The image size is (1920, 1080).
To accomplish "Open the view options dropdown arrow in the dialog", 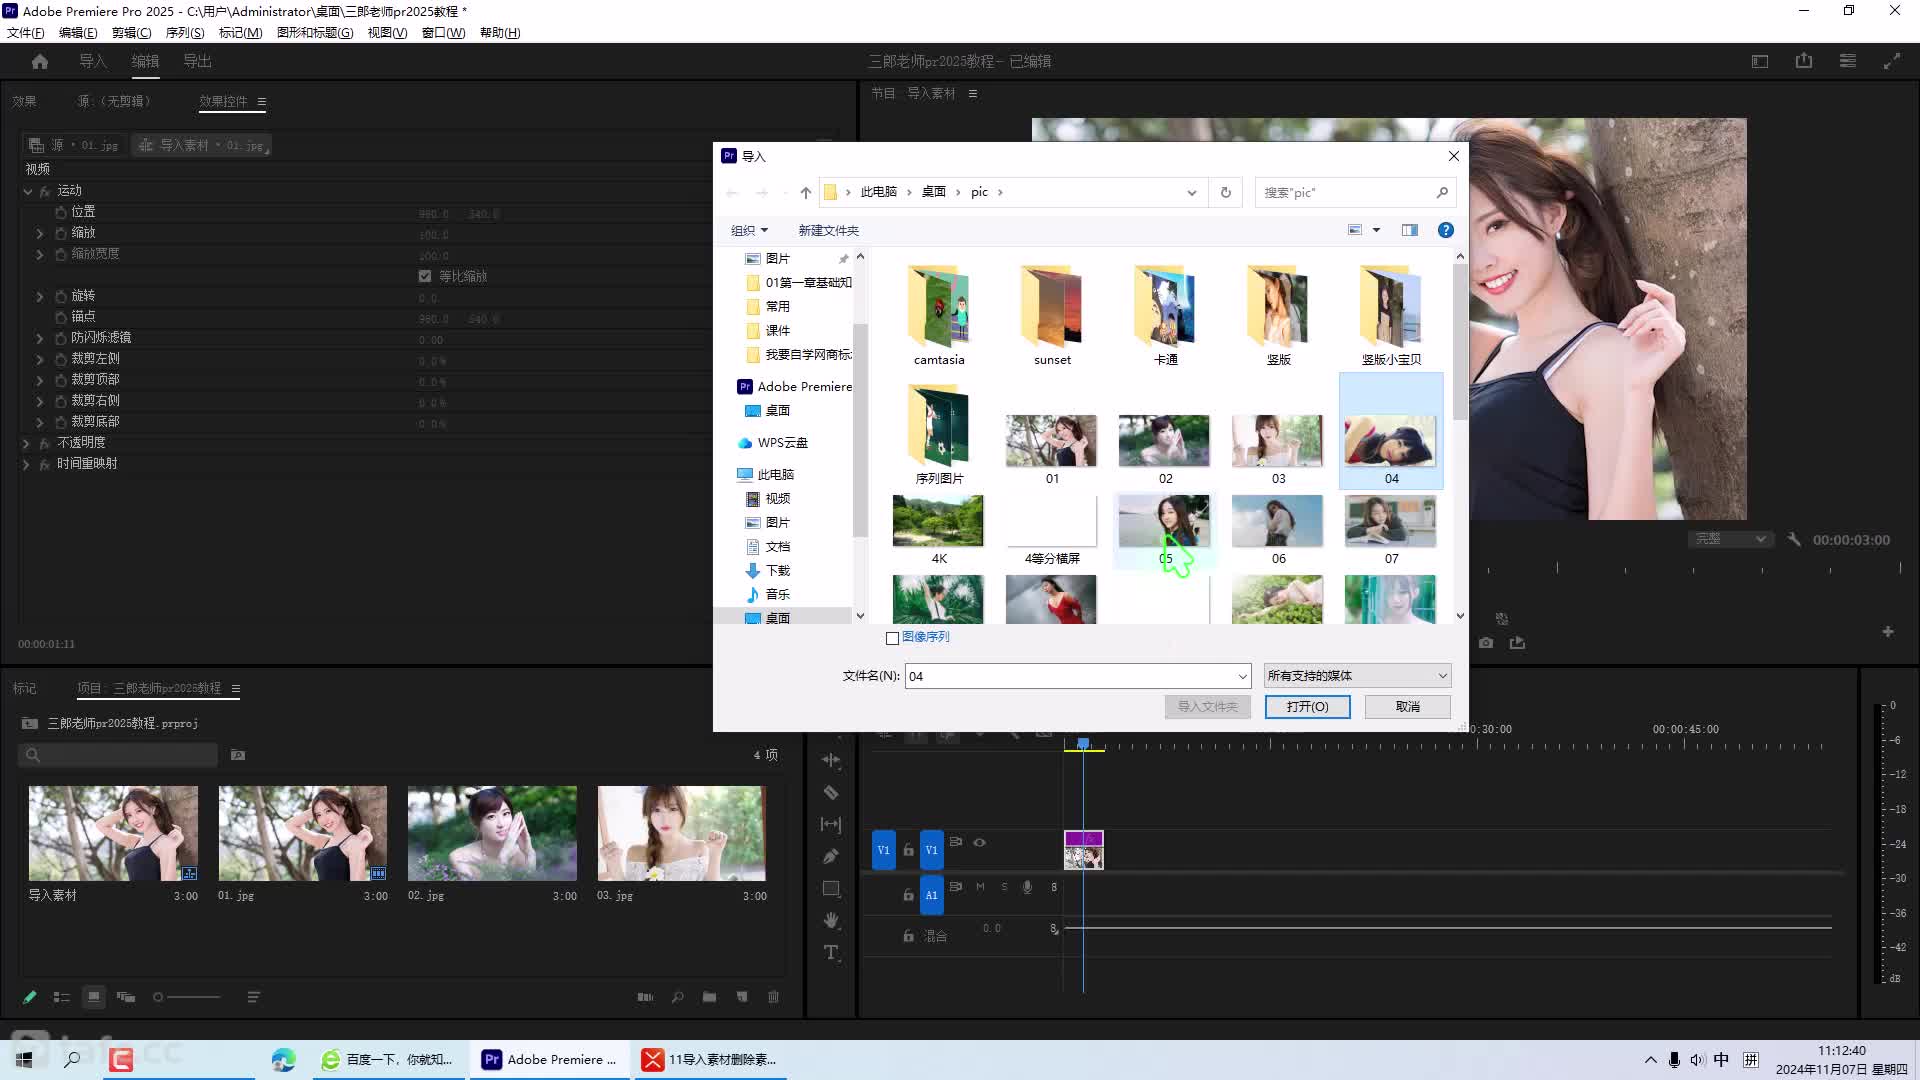I will tap(1376, 230).
